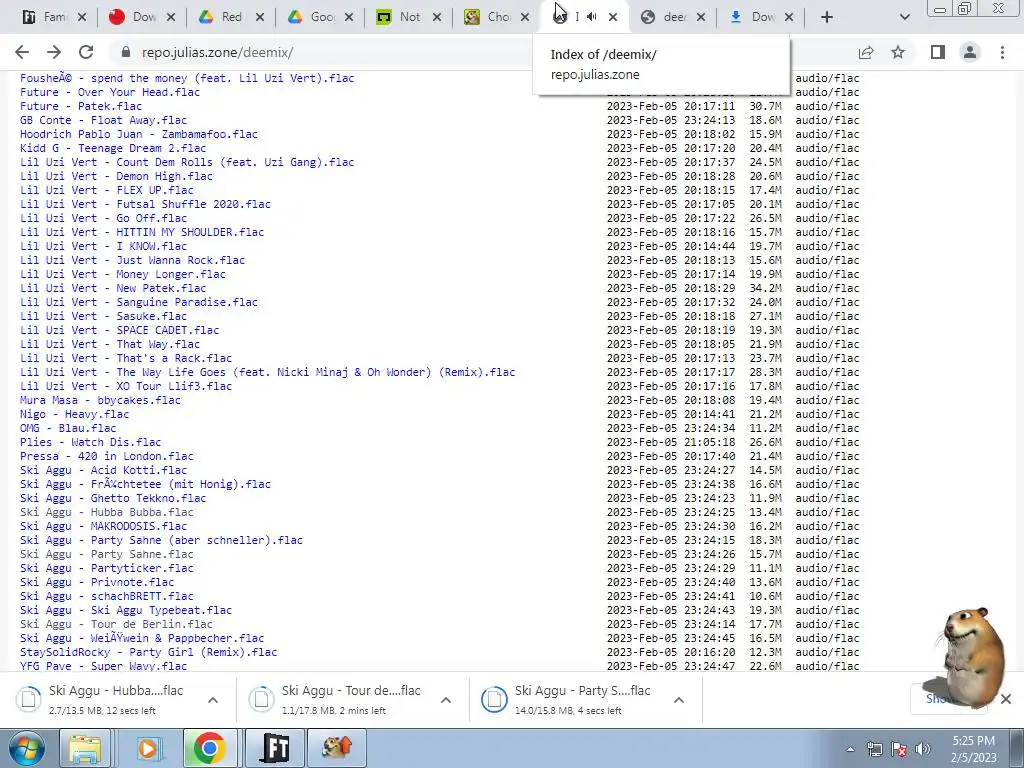Reload the deemix index page
The width and height of the screenshot is (1024, 768).
click(86, 52)
